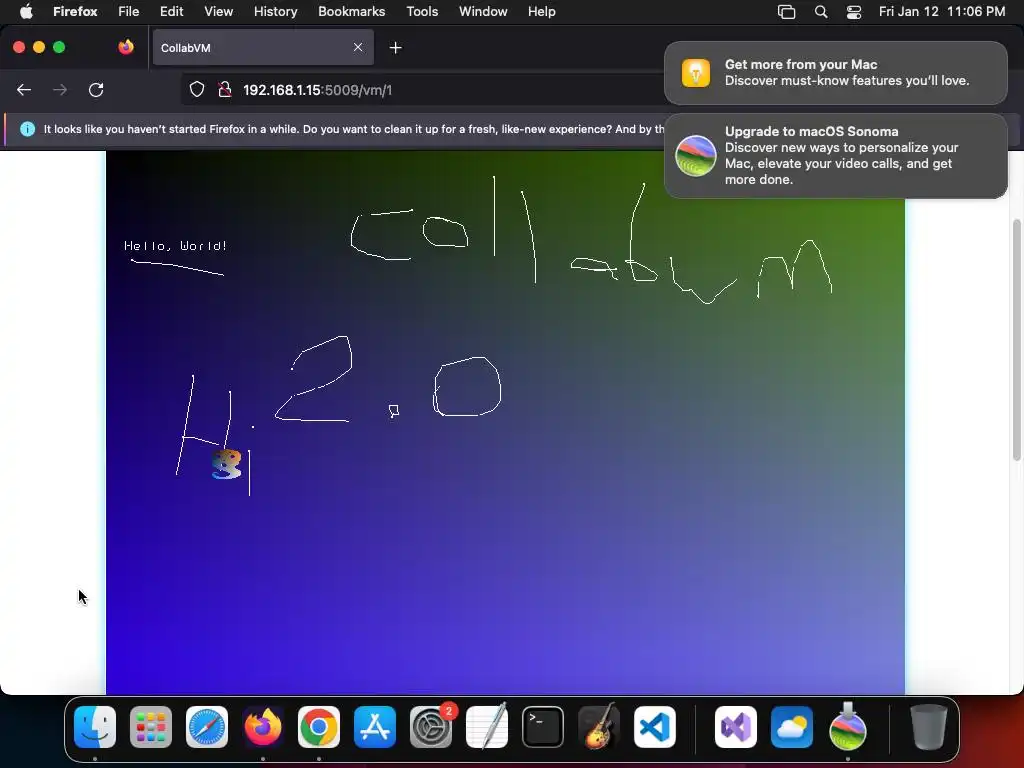This screenshot has width=1024, height=768.
Task: Go back to the previous page
Action: 24,89
